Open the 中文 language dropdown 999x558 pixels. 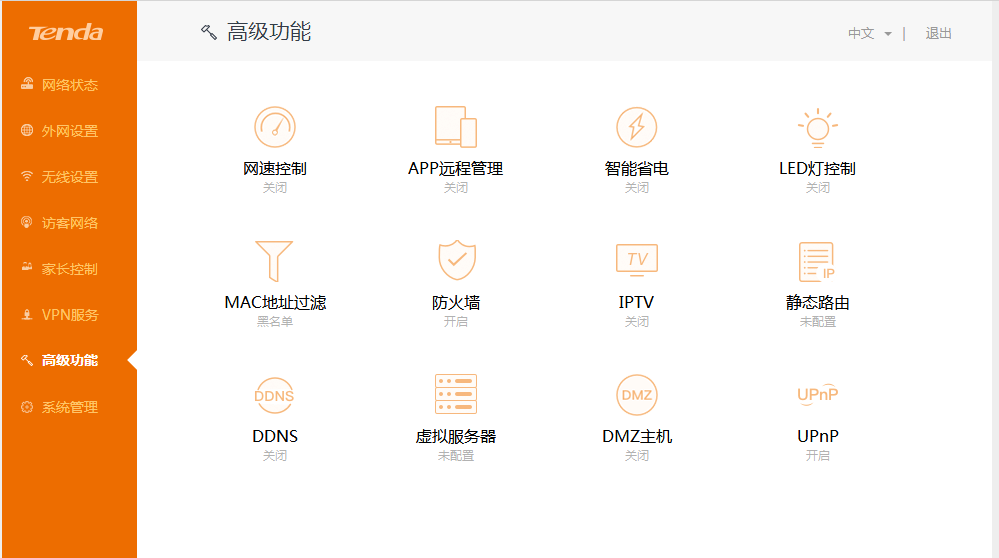coord(870,33)
